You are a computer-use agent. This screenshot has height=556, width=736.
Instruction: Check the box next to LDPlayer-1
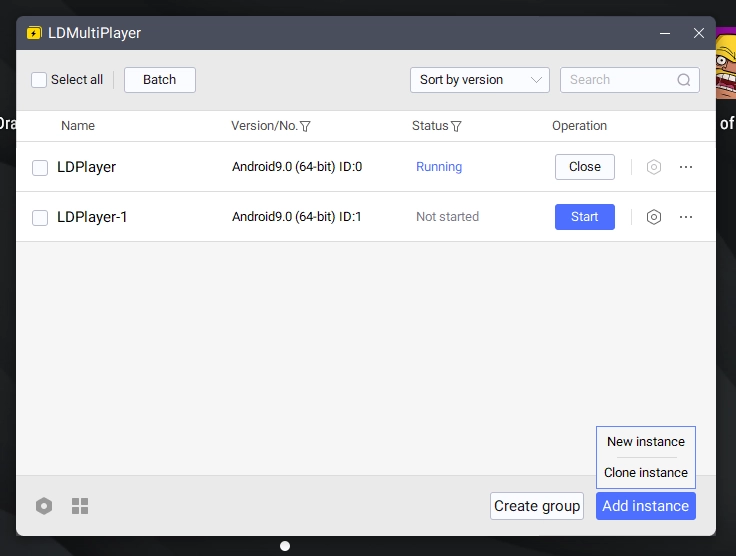(x=40, y=218)
